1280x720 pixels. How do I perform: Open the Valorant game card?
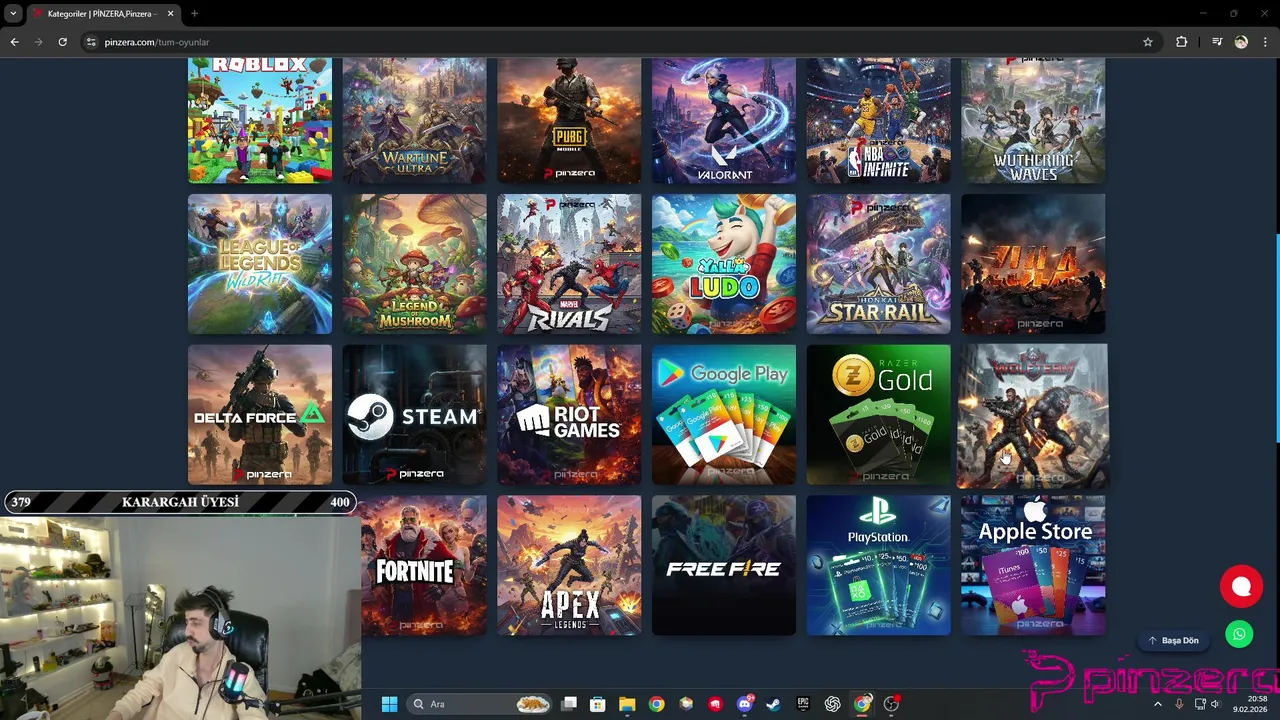click(724, 120)
